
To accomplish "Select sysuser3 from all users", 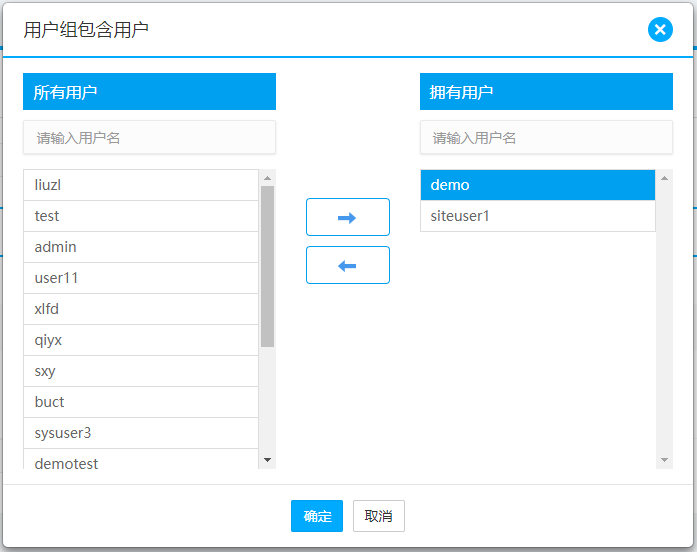I will click(x=141, y=433).
